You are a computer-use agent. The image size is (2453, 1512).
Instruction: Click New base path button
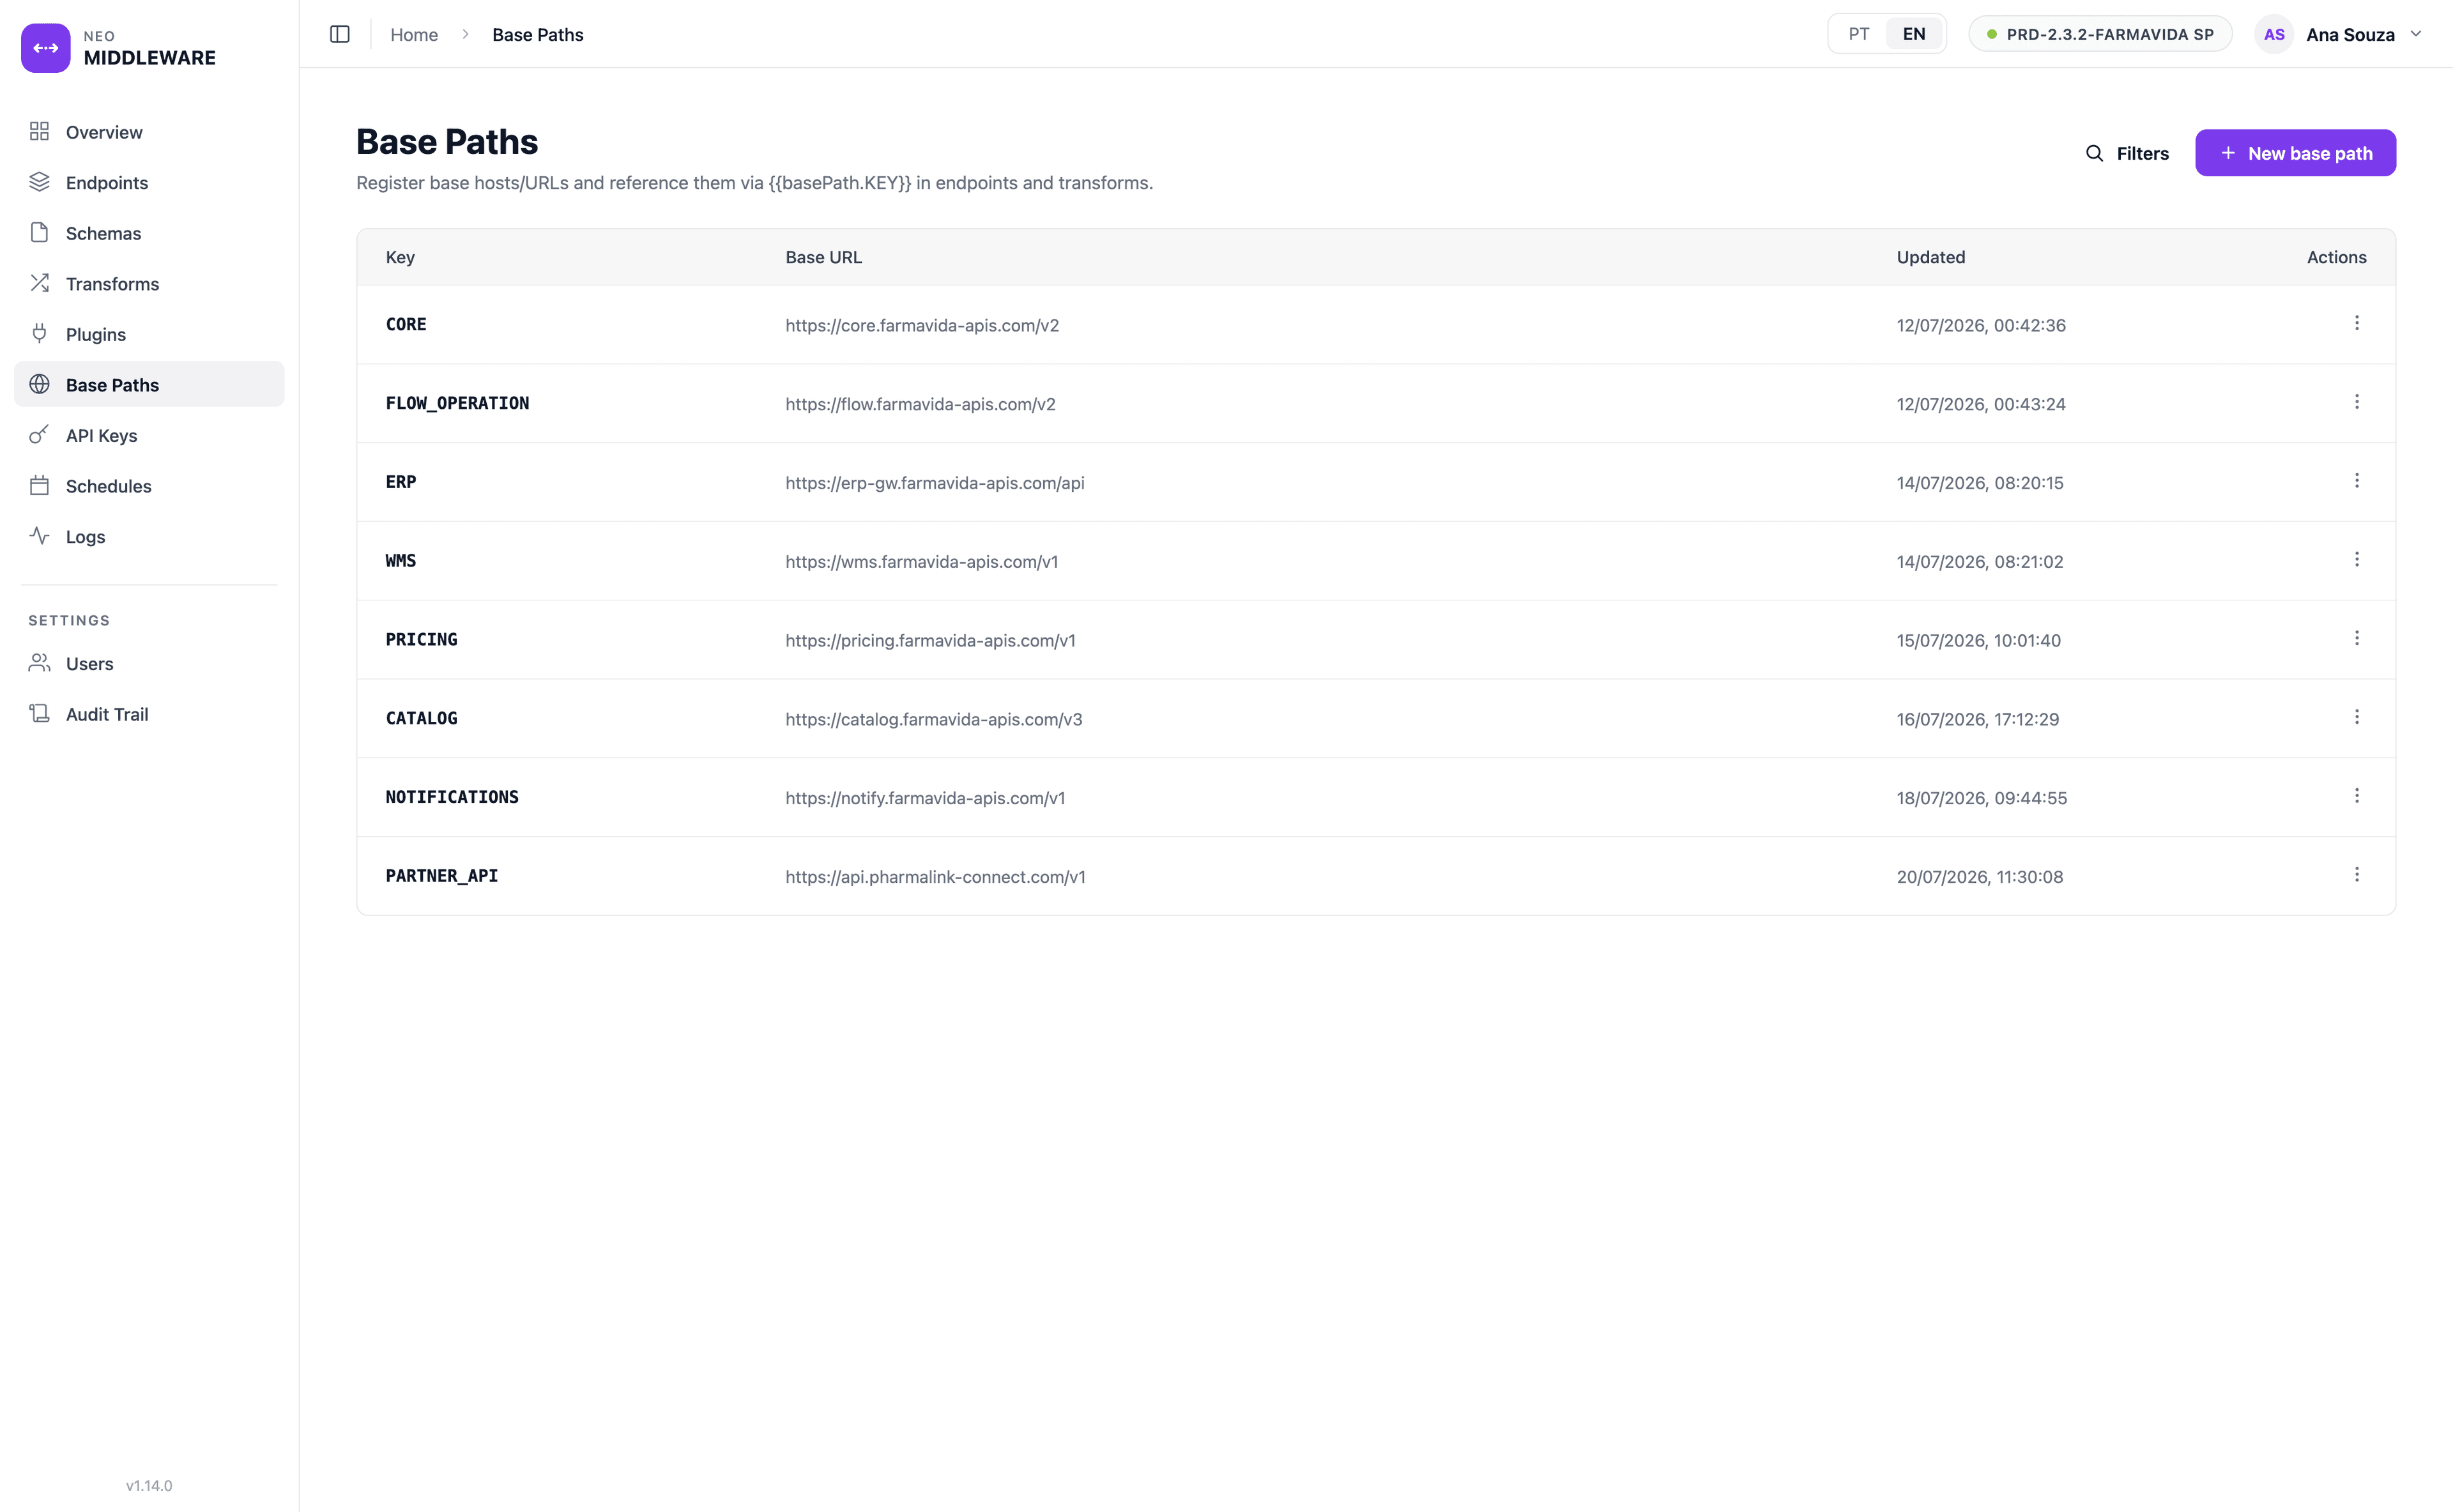(2295, 153)
